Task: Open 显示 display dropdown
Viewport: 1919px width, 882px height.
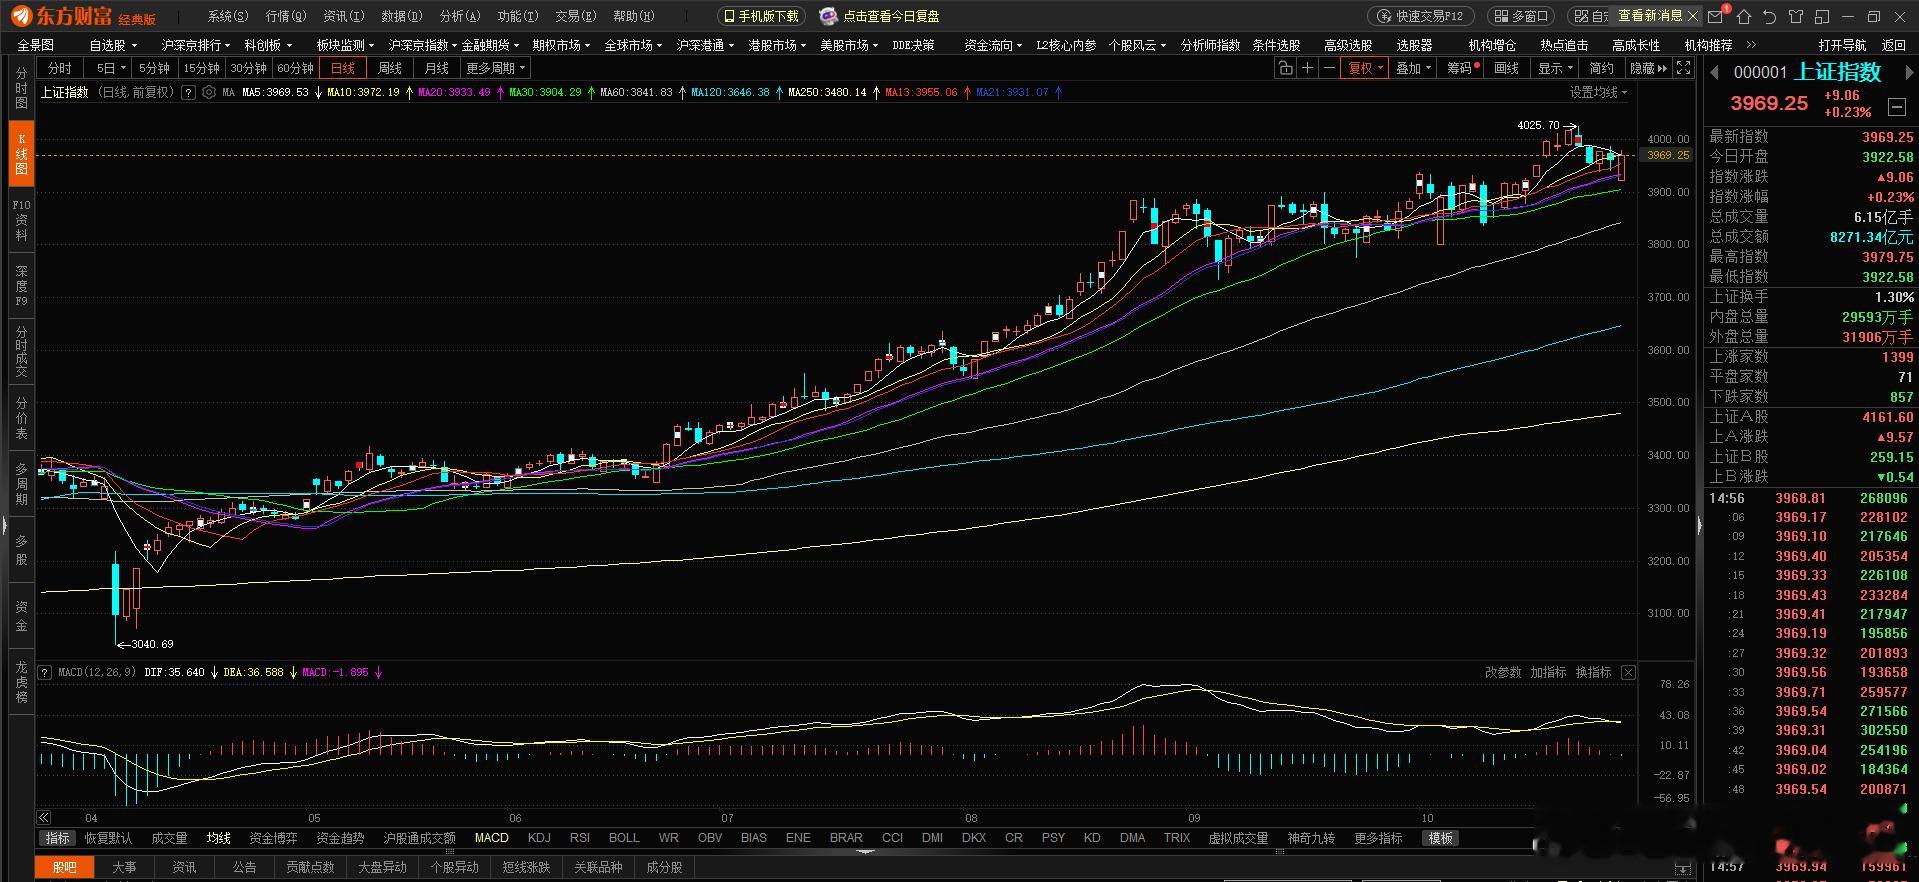Action: 1556,68
